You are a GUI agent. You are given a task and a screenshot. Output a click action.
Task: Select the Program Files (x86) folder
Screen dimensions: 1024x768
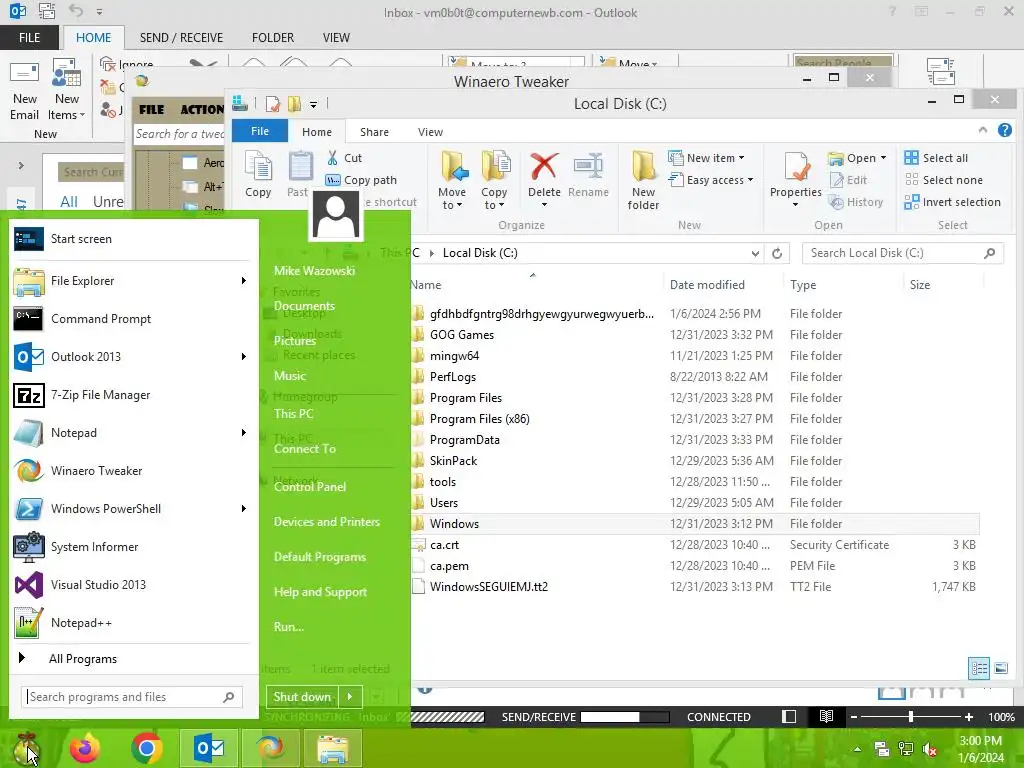click(479, 419)
